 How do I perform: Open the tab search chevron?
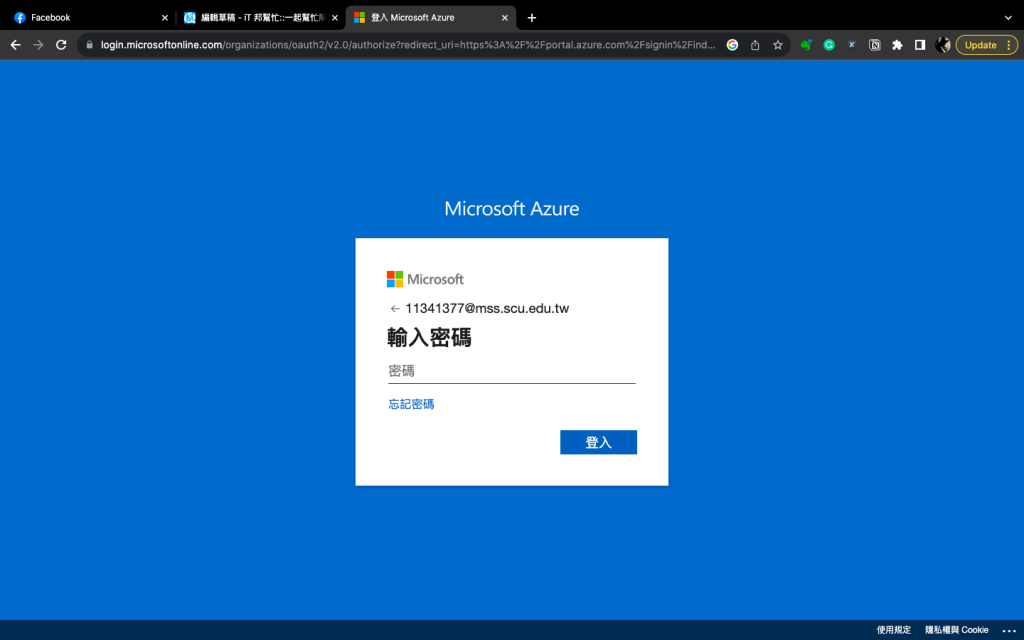[x=1008, y=18]
